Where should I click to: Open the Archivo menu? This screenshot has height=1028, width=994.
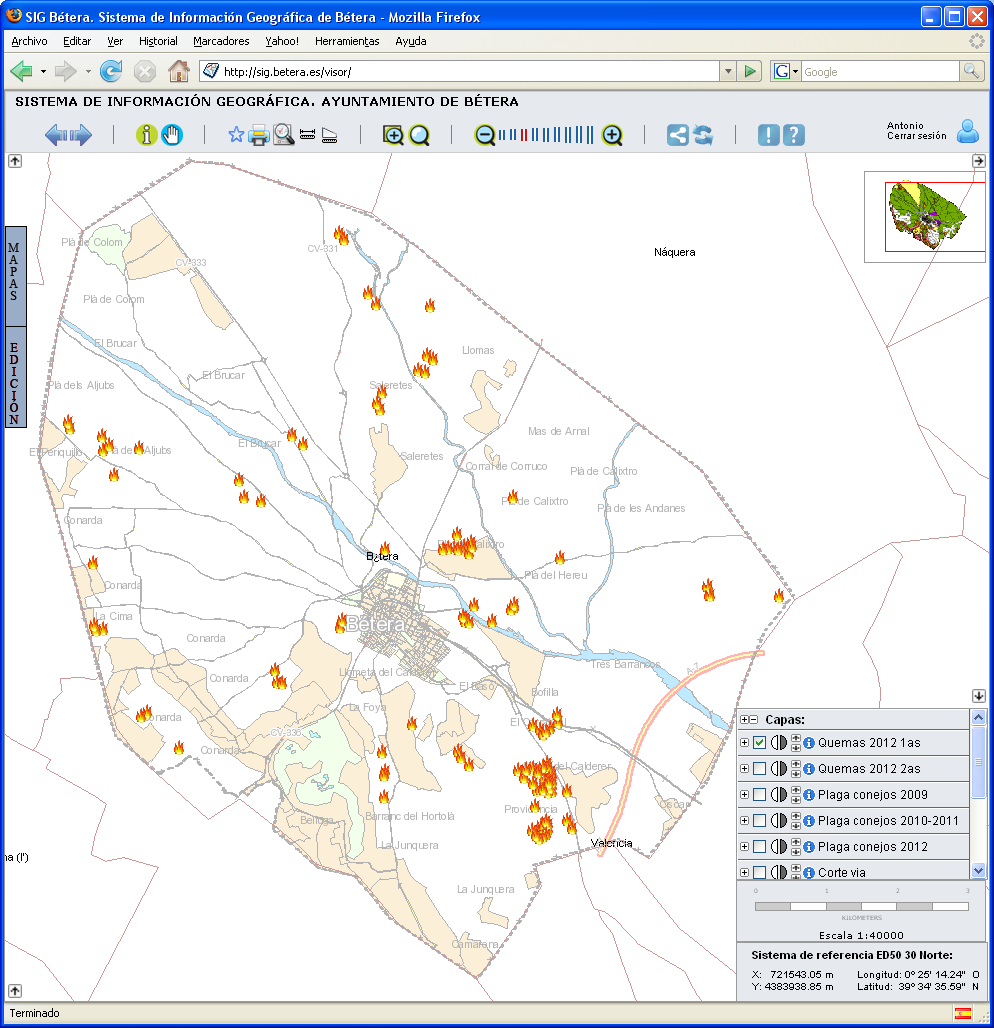point(30,41)
